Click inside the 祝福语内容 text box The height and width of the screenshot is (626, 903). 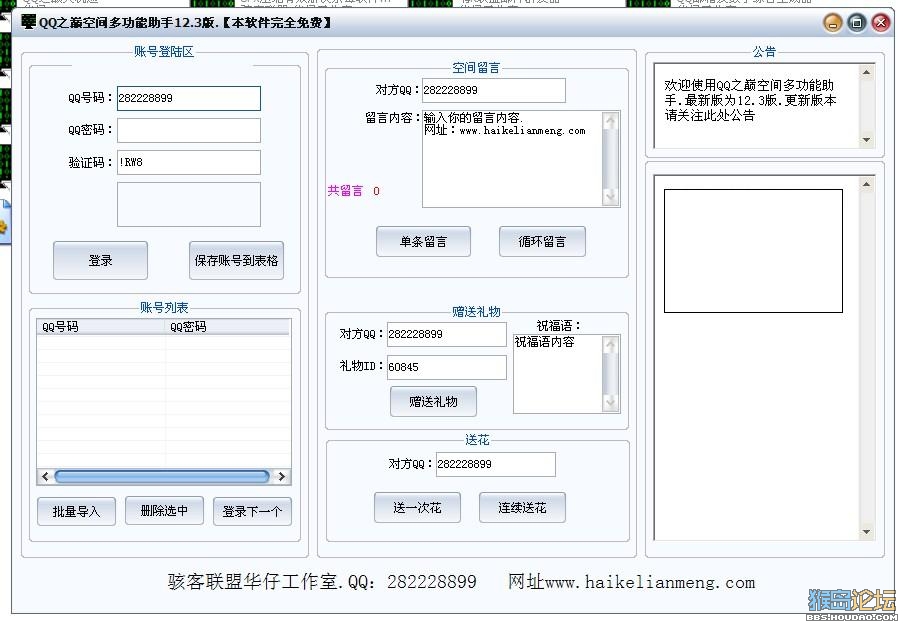pyautogui.click(x=557, y=374)
